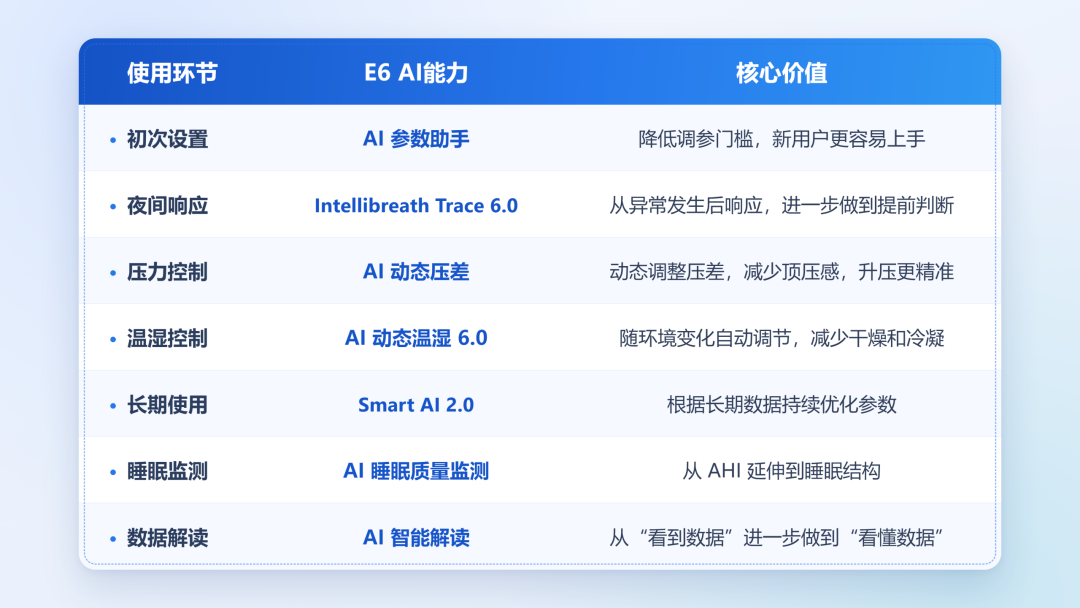
Task: Click "Smart AI 2.0" capability text
Action: click(x=416, y=405)
